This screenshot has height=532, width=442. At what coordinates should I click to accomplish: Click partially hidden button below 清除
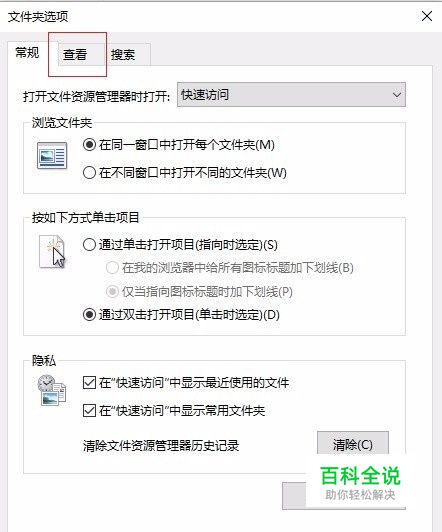[x=294, y=495]
